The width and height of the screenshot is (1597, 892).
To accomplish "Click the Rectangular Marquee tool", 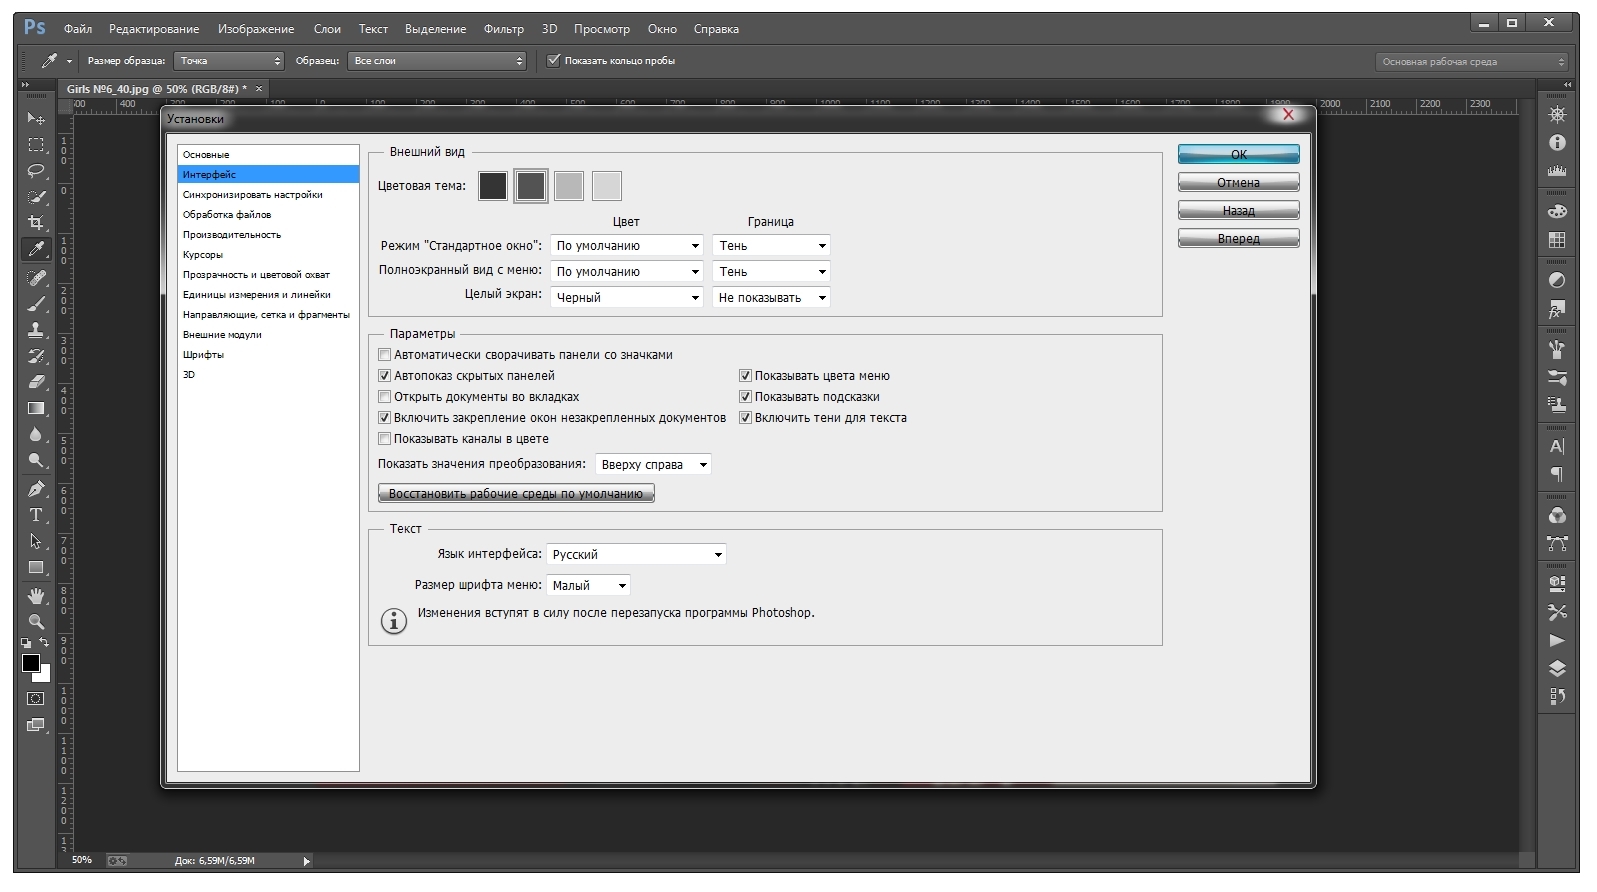I will point(36,145).
